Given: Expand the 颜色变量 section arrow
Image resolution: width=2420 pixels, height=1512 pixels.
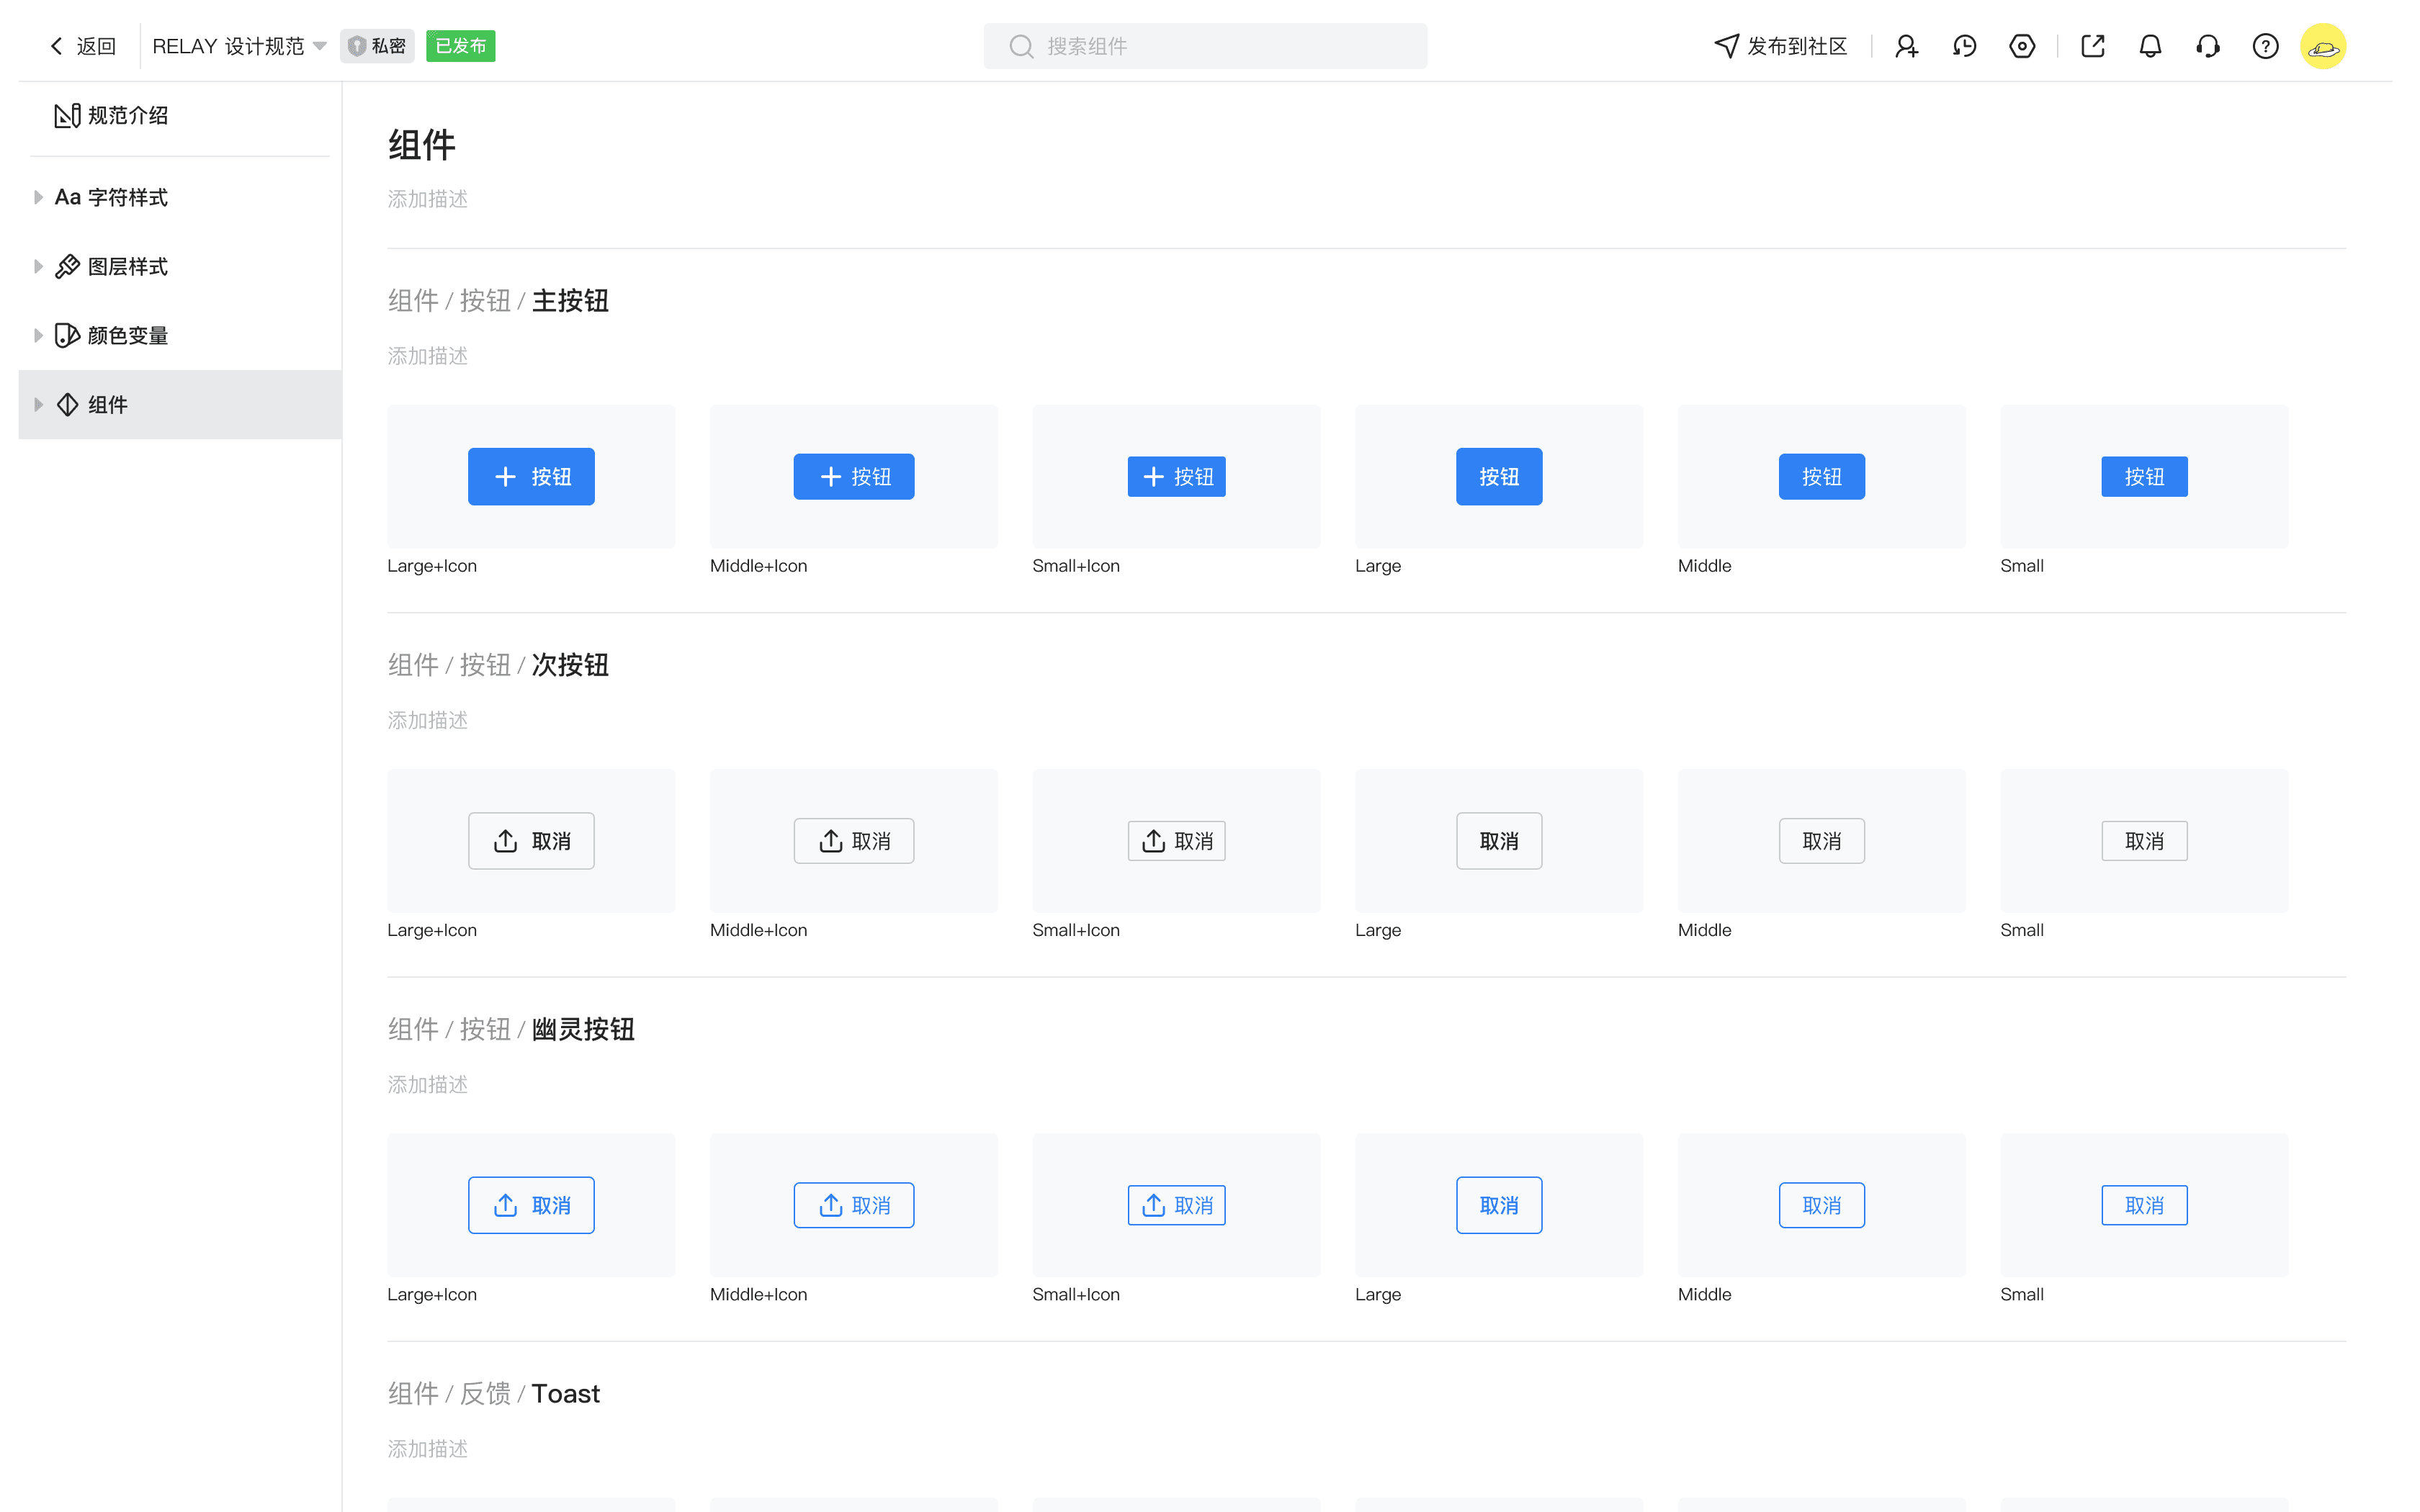Looking at the screenshot, I should coord(38,335).
